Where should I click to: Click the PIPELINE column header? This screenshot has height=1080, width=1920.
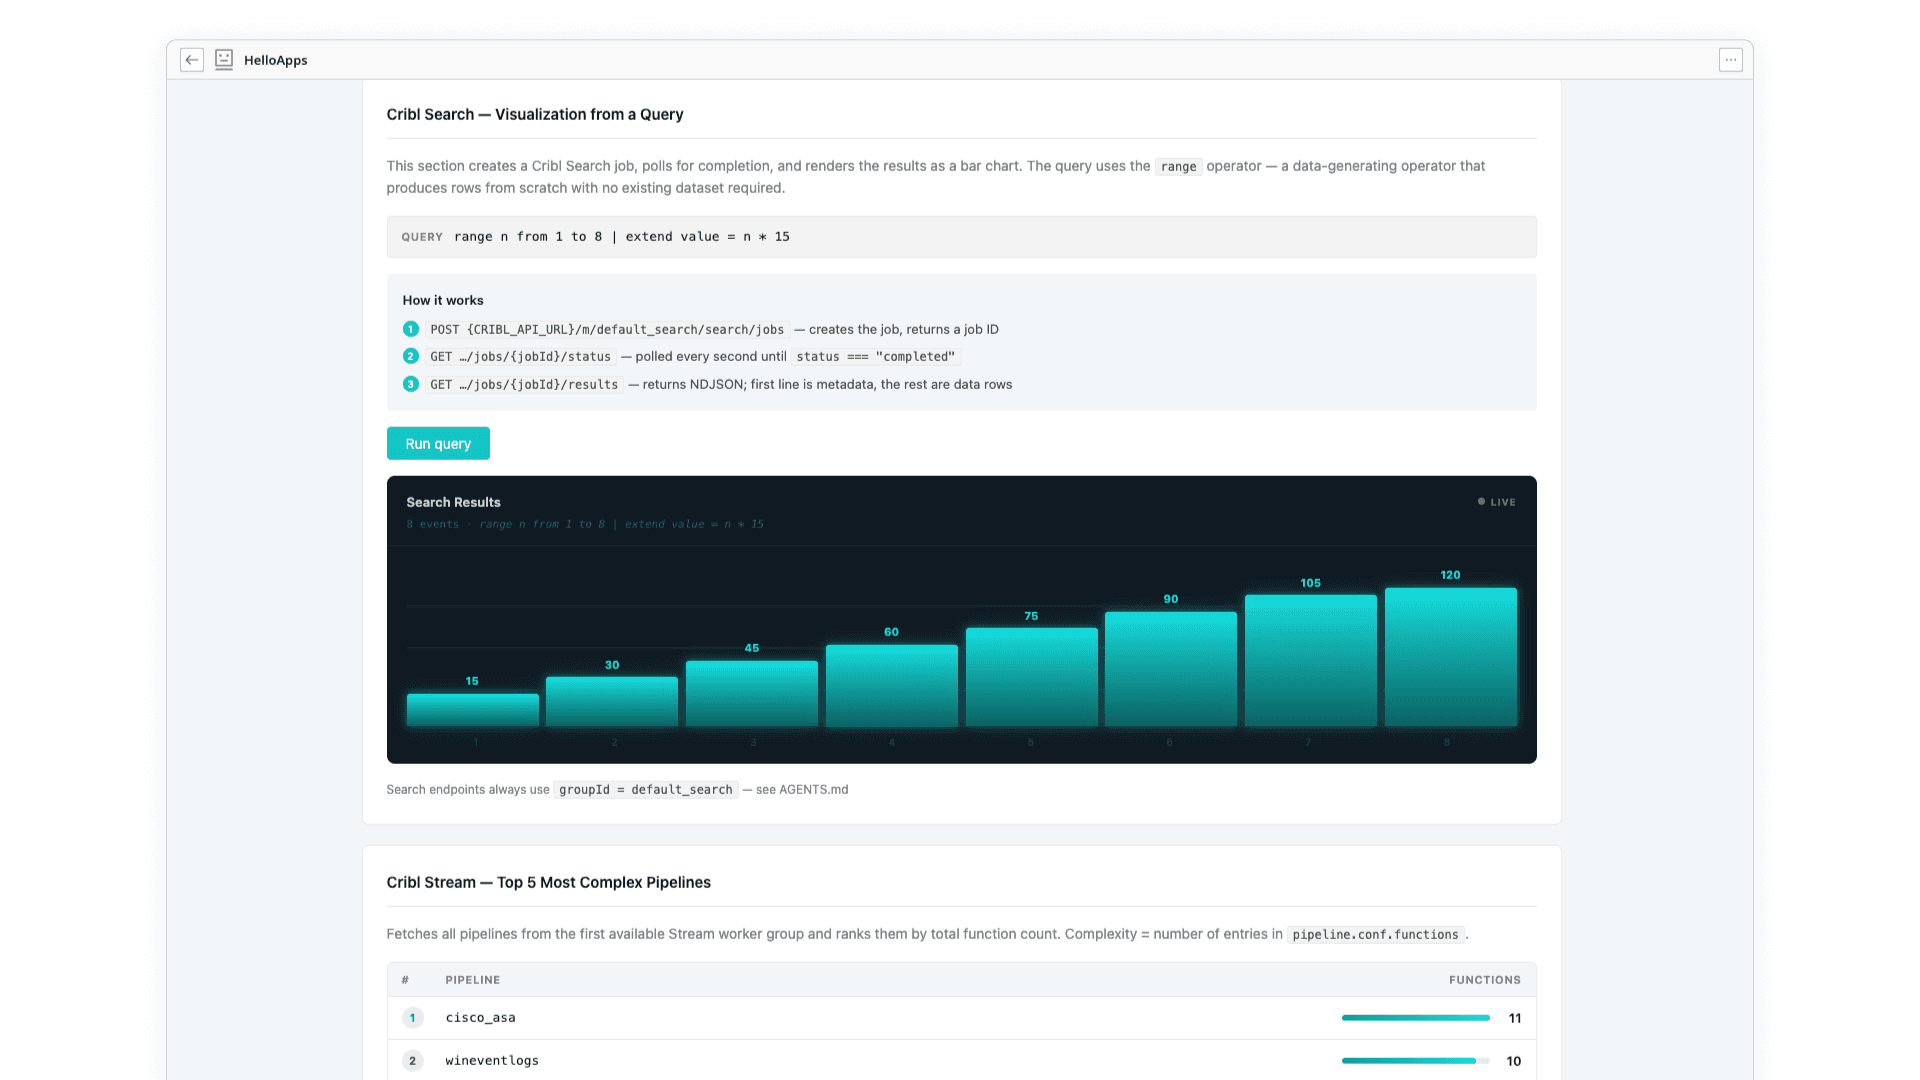click(473, 980)
